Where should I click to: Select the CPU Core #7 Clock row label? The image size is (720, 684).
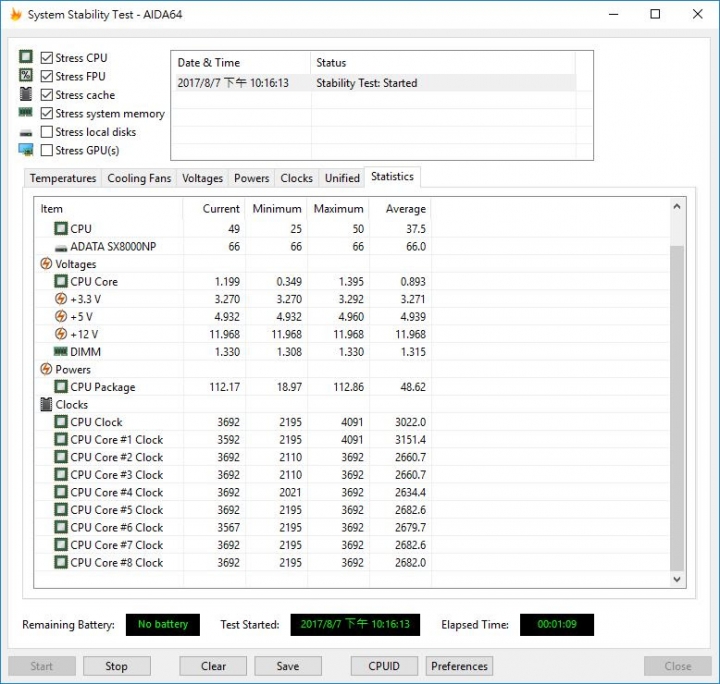click(x=117, y=545)
